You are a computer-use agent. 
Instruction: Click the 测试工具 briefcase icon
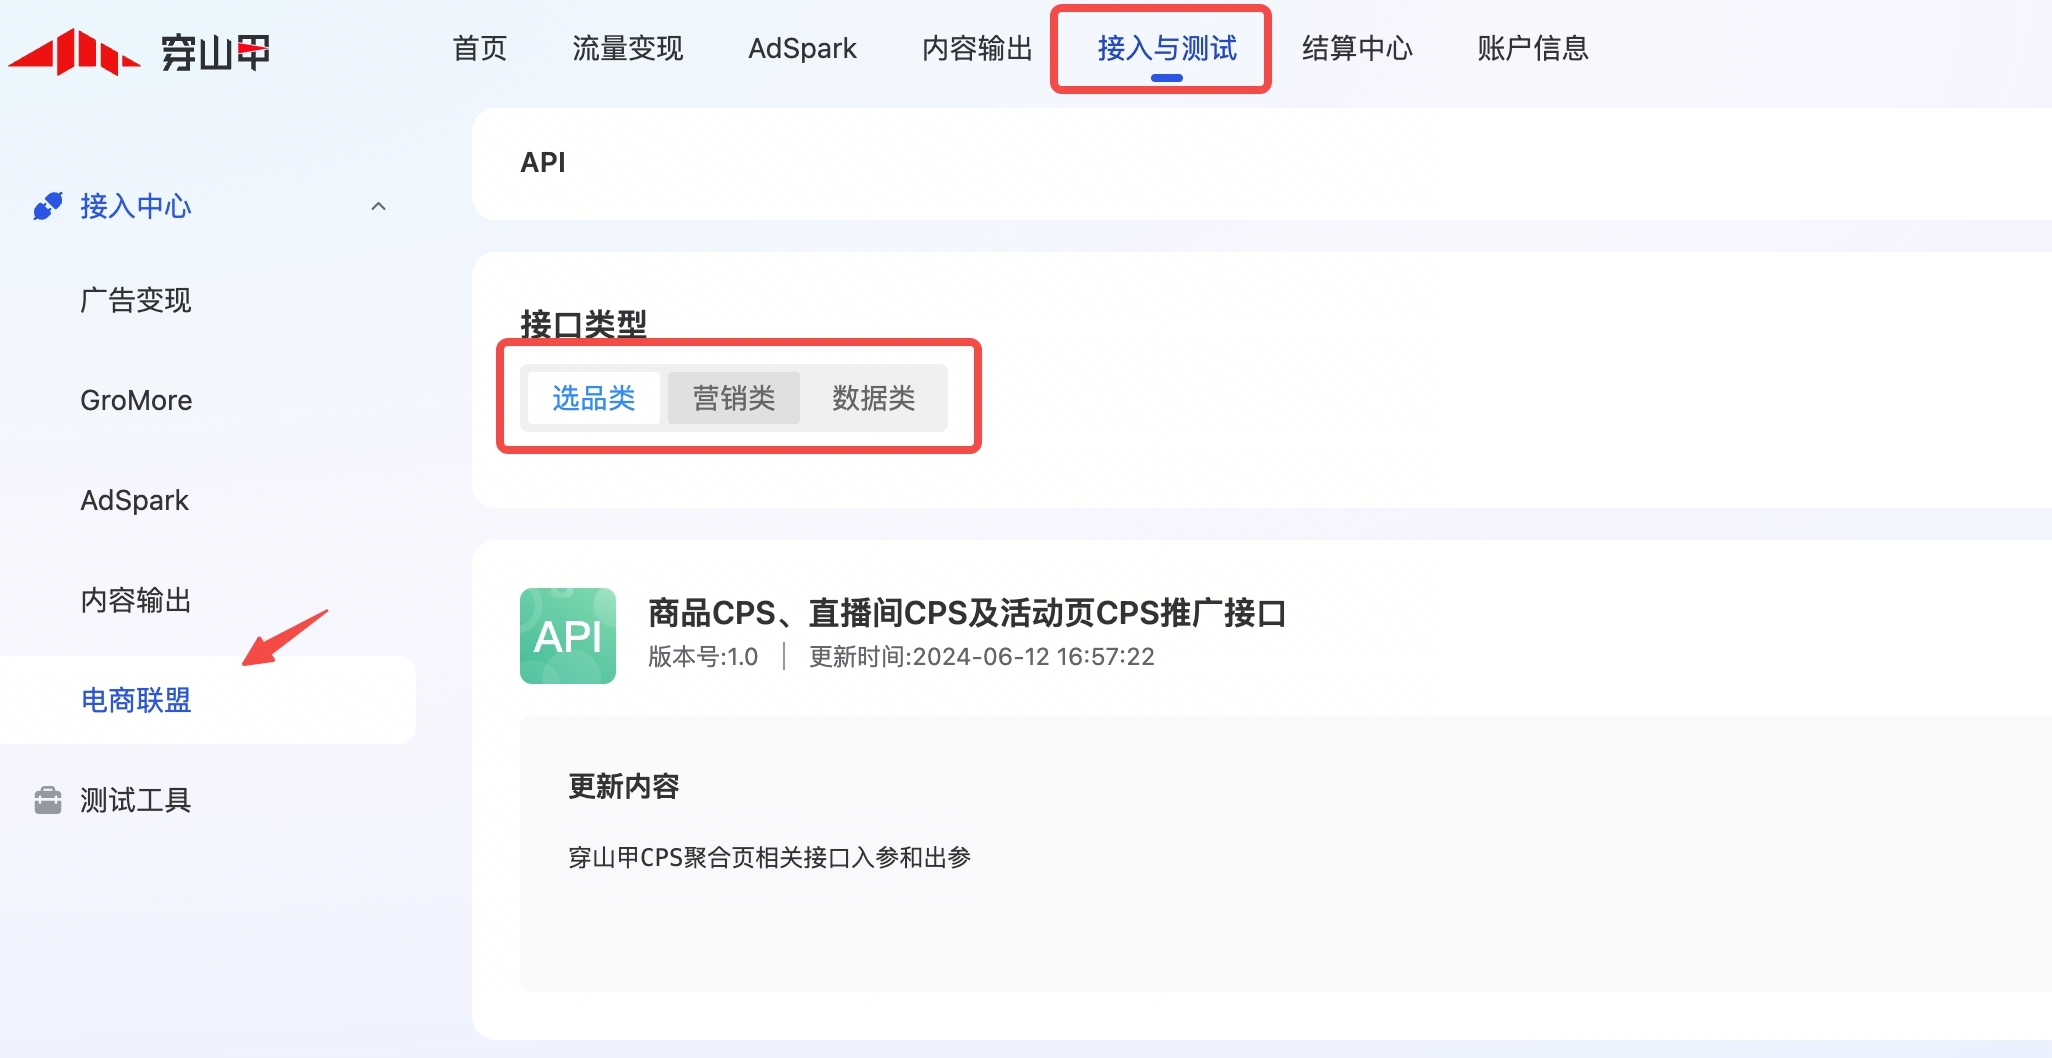click(47, 800)
